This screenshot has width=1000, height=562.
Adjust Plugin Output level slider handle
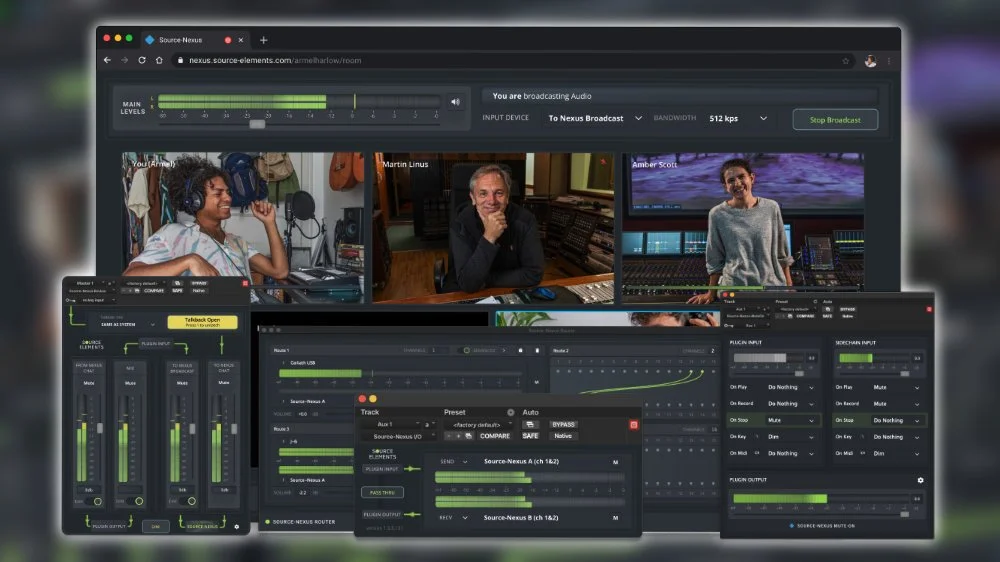(x=904, y=514)
